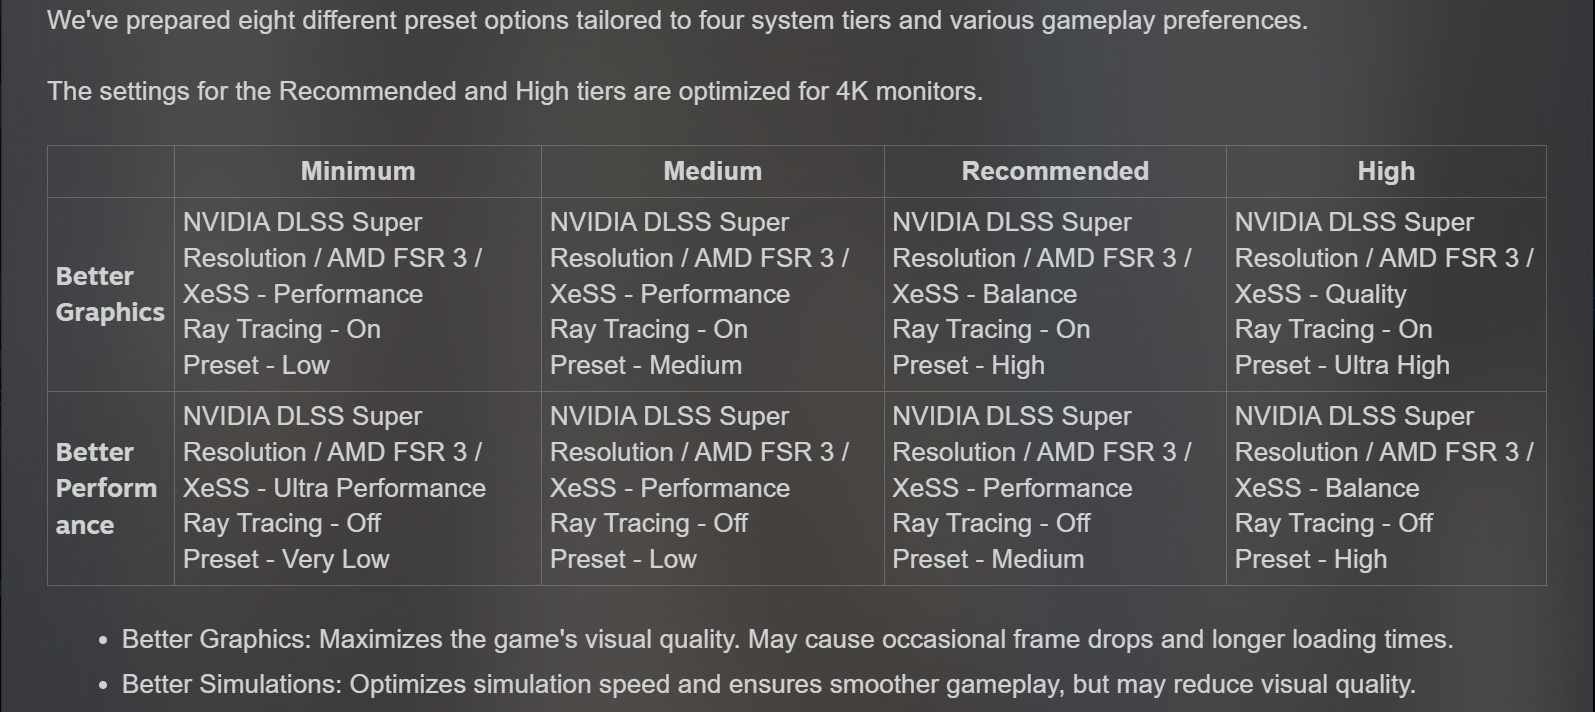Click the 'Better Simulations' bullet point
Image resolution: width=1595 pixels, height=712 pixels.
pos(768,684)
